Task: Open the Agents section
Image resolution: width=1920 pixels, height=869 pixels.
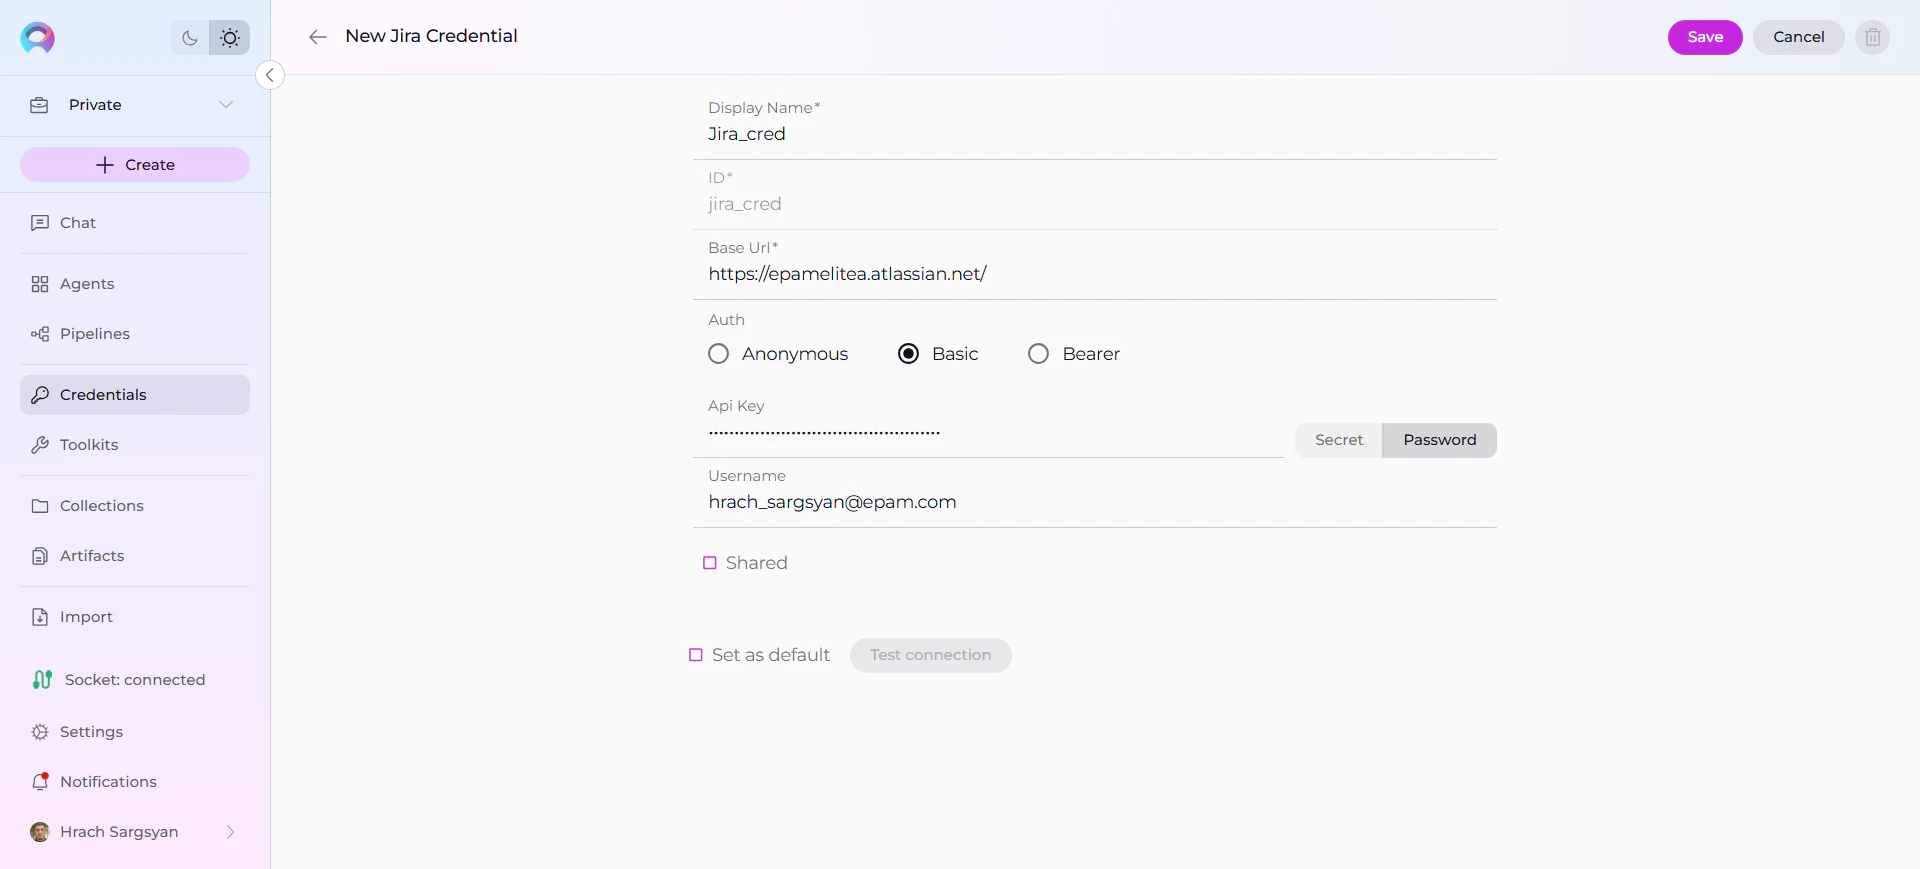Action: coord(135,284)
